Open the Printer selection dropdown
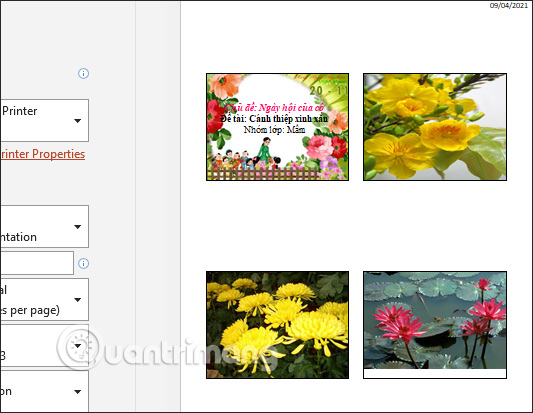 tap(44, 120)
